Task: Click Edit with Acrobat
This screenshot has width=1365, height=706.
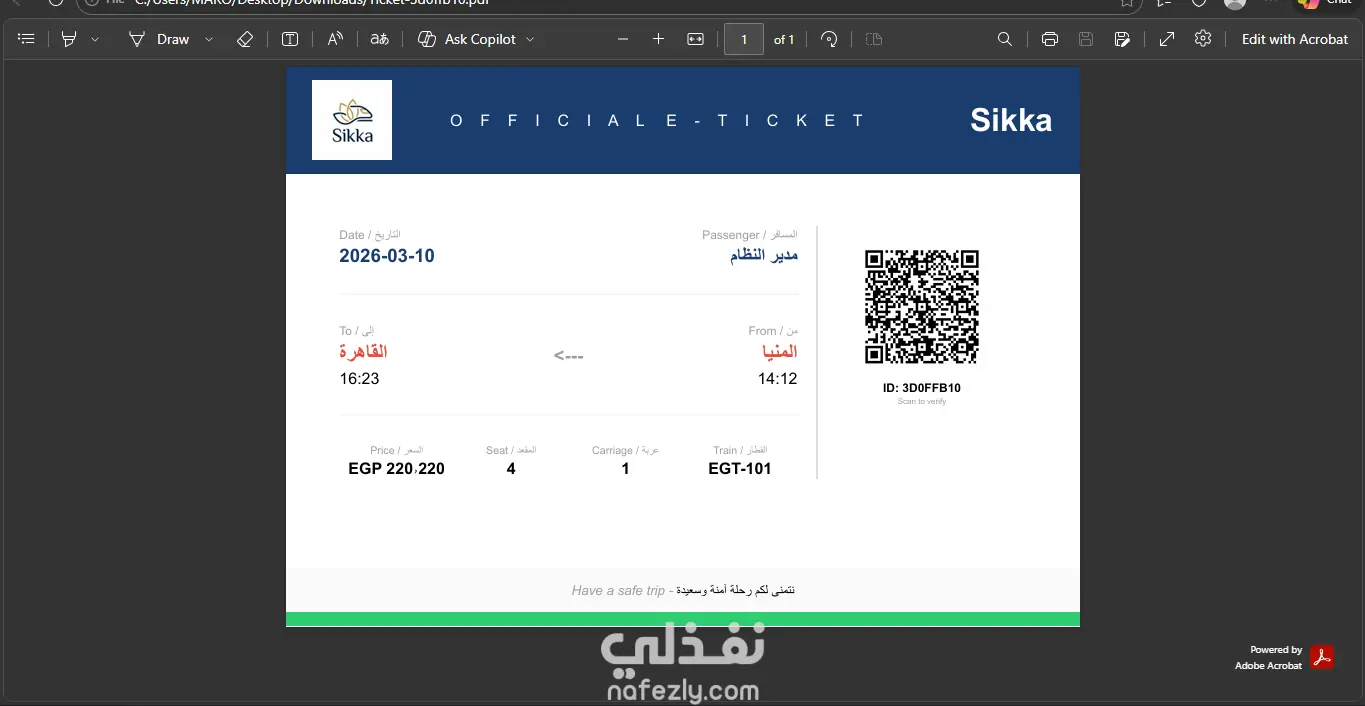Action: [x=1295, y=39]
